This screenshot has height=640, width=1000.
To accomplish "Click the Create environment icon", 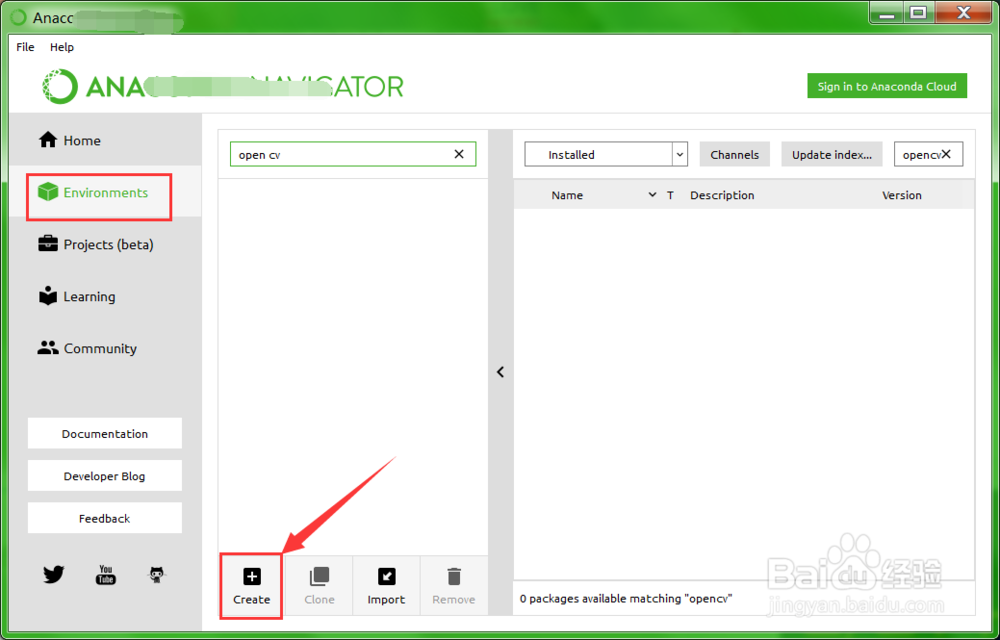I will (x=252, y=577).
